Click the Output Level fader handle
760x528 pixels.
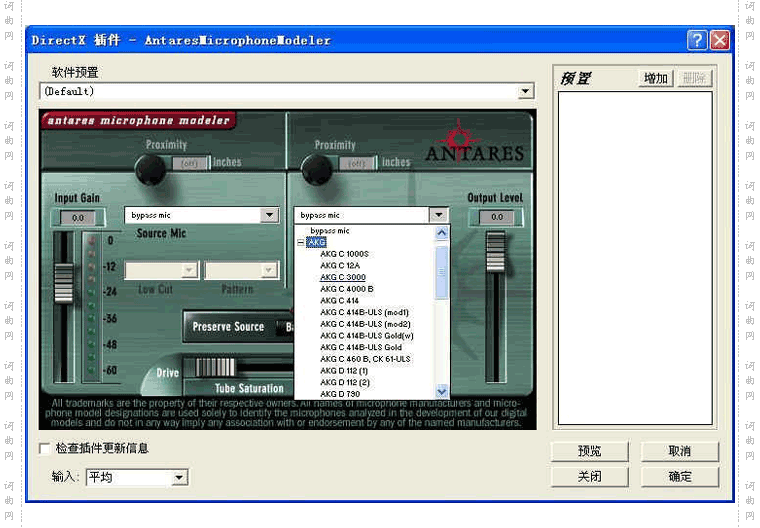pos(495,252)
